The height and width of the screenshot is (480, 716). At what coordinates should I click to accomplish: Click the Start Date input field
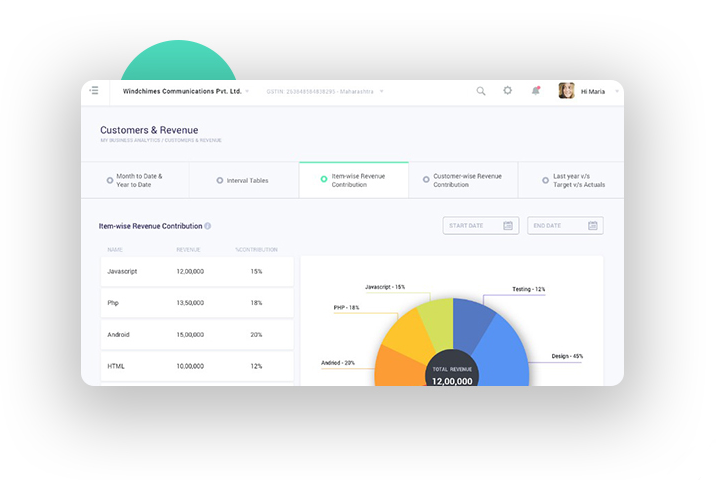[472, 226]
